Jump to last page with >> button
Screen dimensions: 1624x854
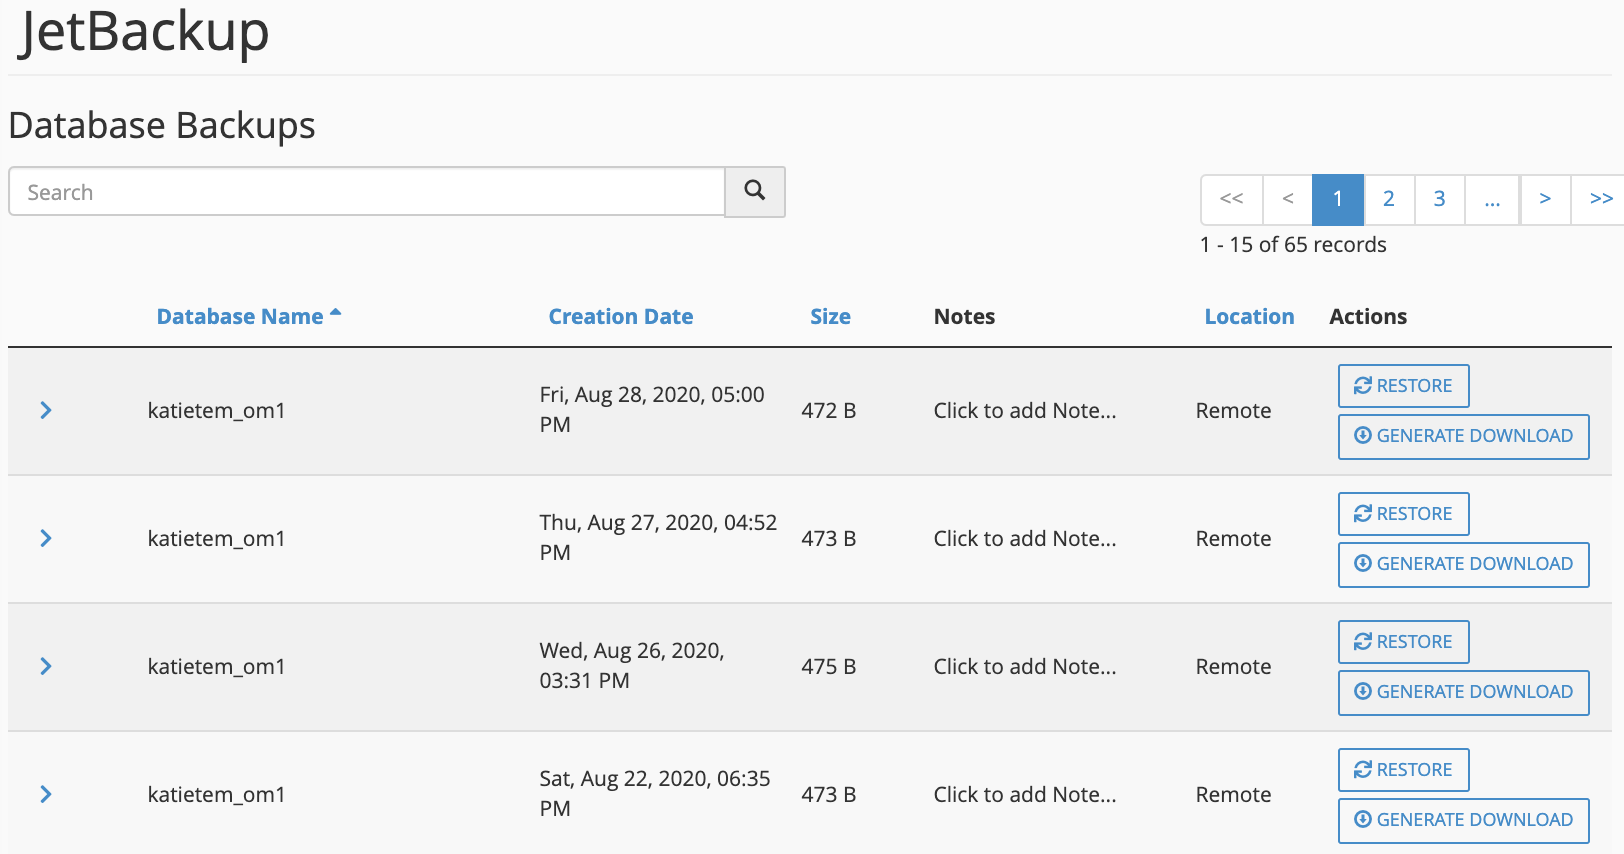click(1600, 199)
